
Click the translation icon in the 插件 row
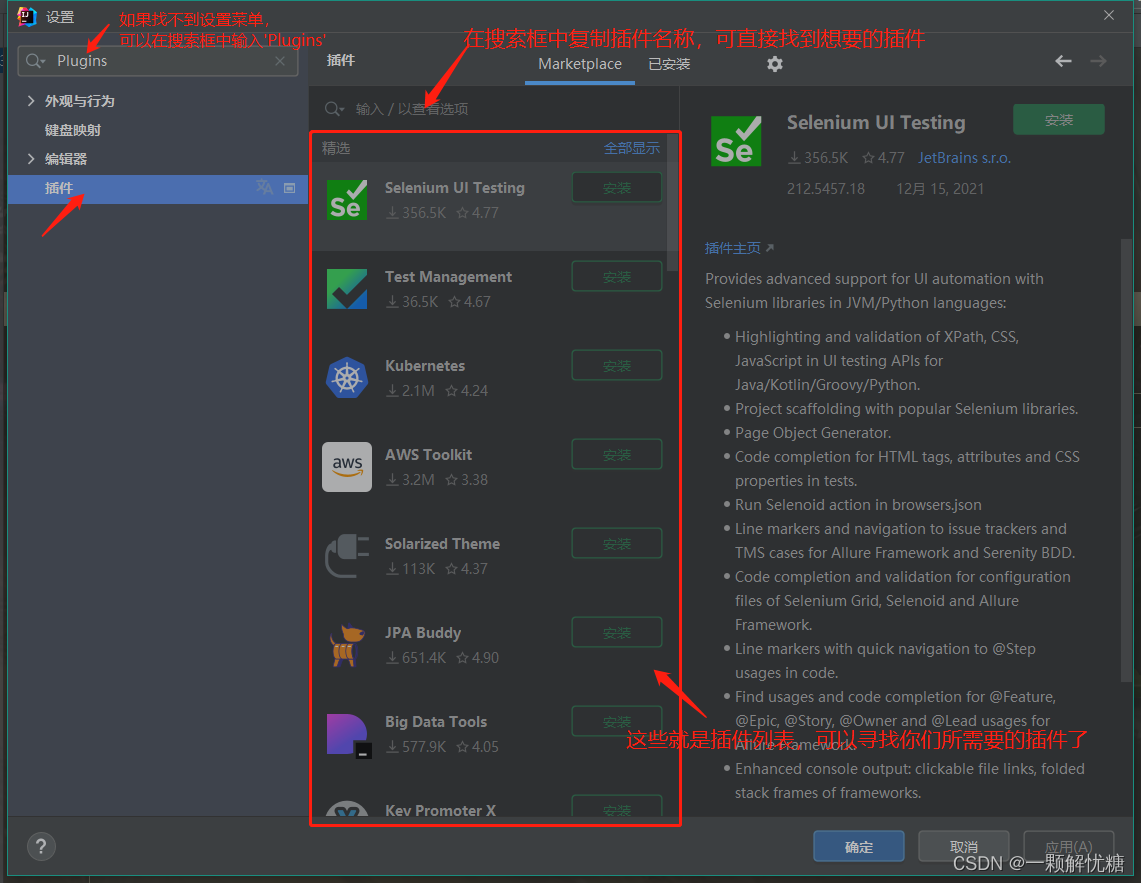(x=264, y=188)
